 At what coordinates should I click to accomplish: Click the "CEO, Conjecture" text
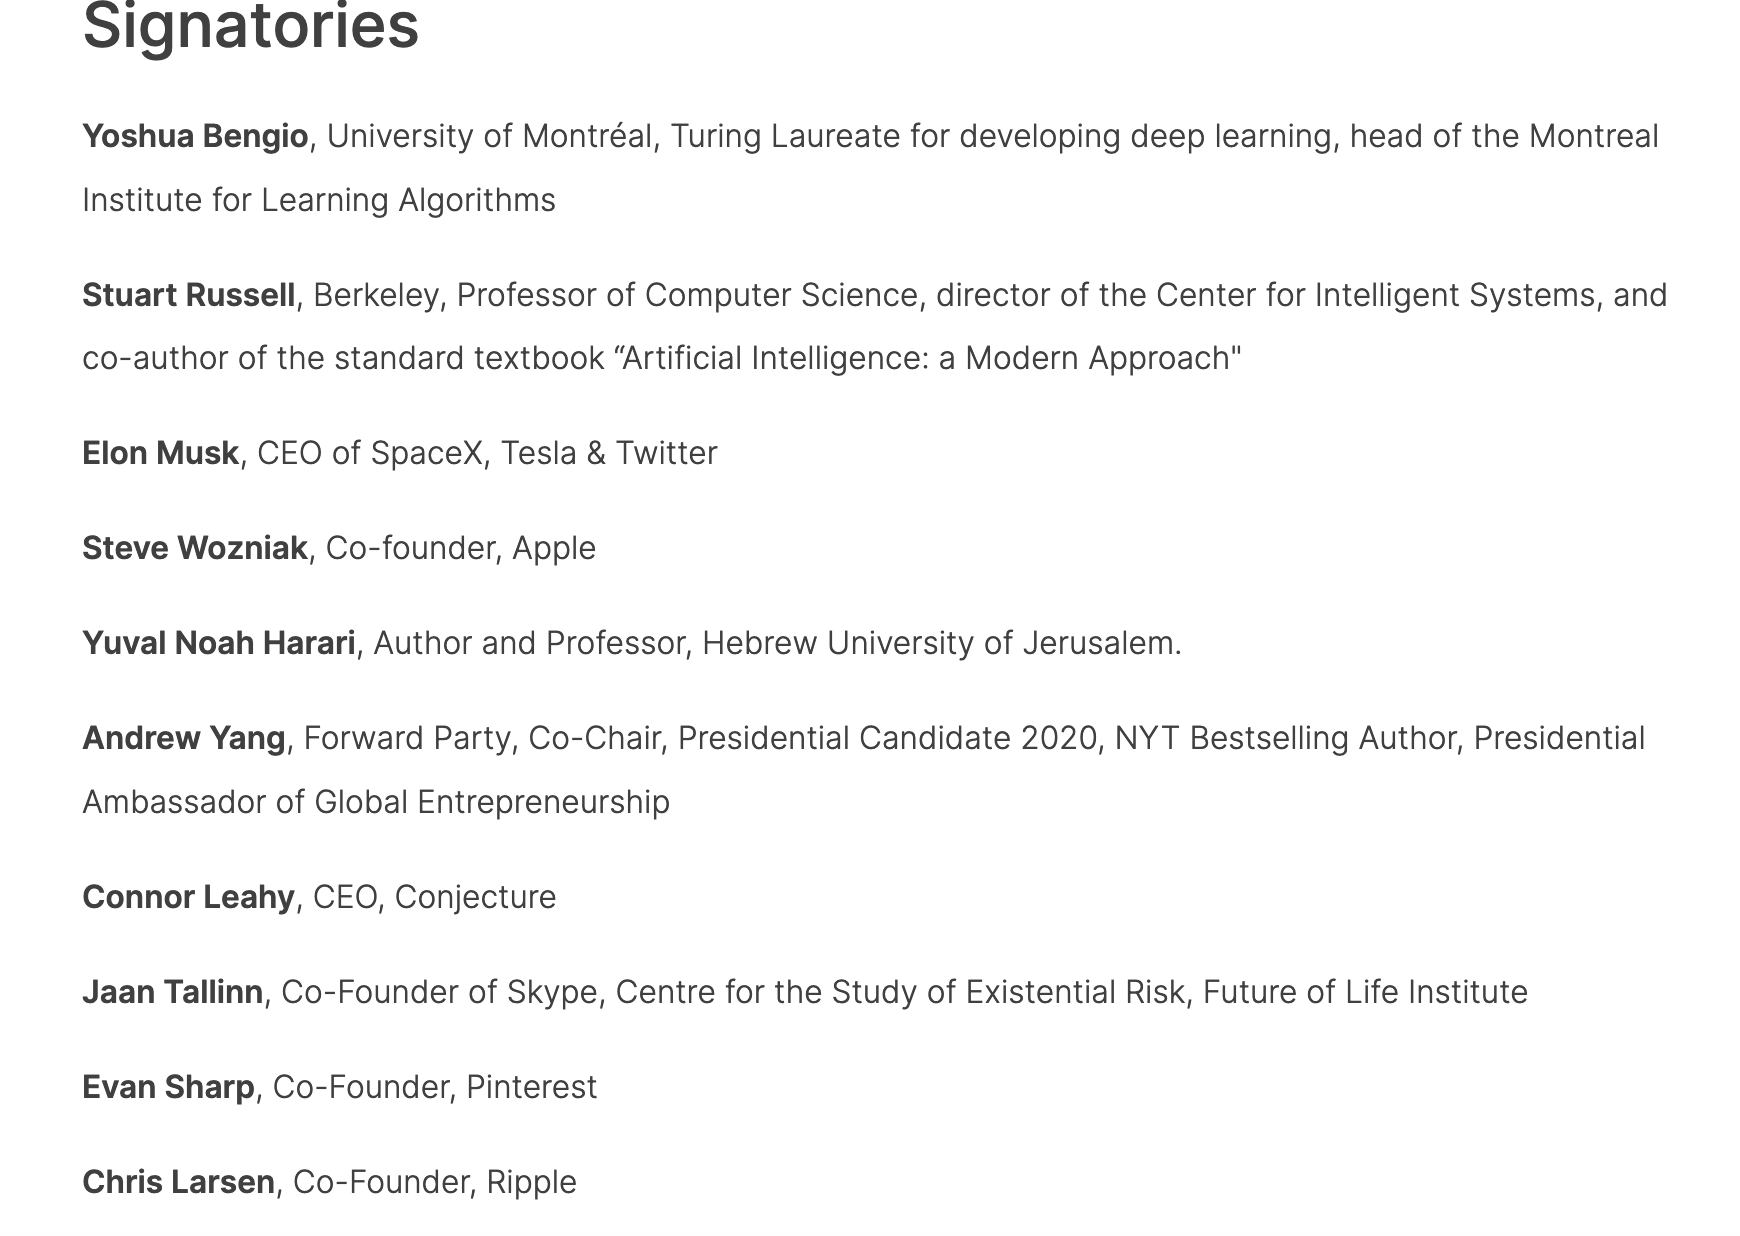[434, 897]
